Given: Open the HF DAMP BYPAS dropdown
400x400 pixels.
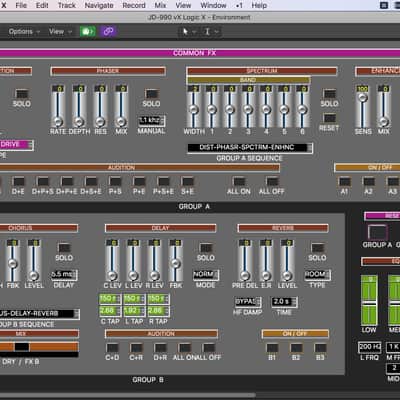Looking at the screenshot, I should [248, 302].
